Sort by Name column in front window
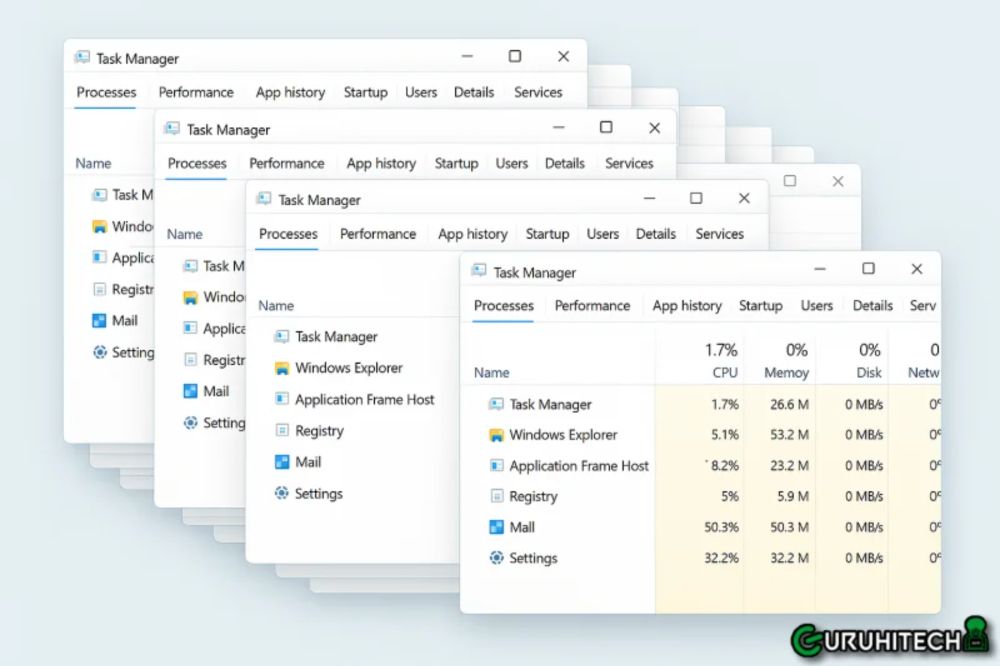 (x=491, y=373)
